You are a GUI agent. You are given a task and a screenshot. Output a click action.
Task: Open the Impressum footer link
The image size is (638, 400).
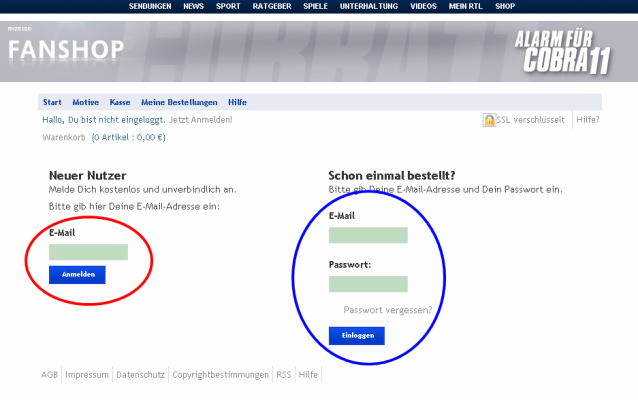87,374
